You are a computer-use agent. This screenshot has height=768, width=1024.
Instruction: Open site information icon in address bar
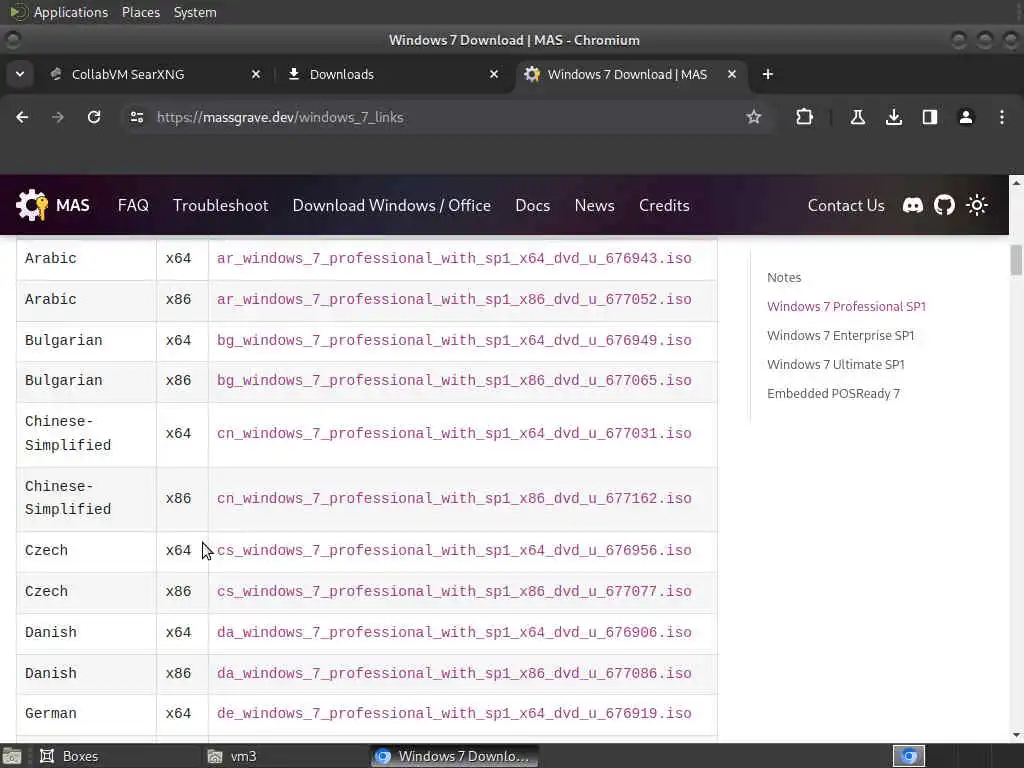point(136,117)
